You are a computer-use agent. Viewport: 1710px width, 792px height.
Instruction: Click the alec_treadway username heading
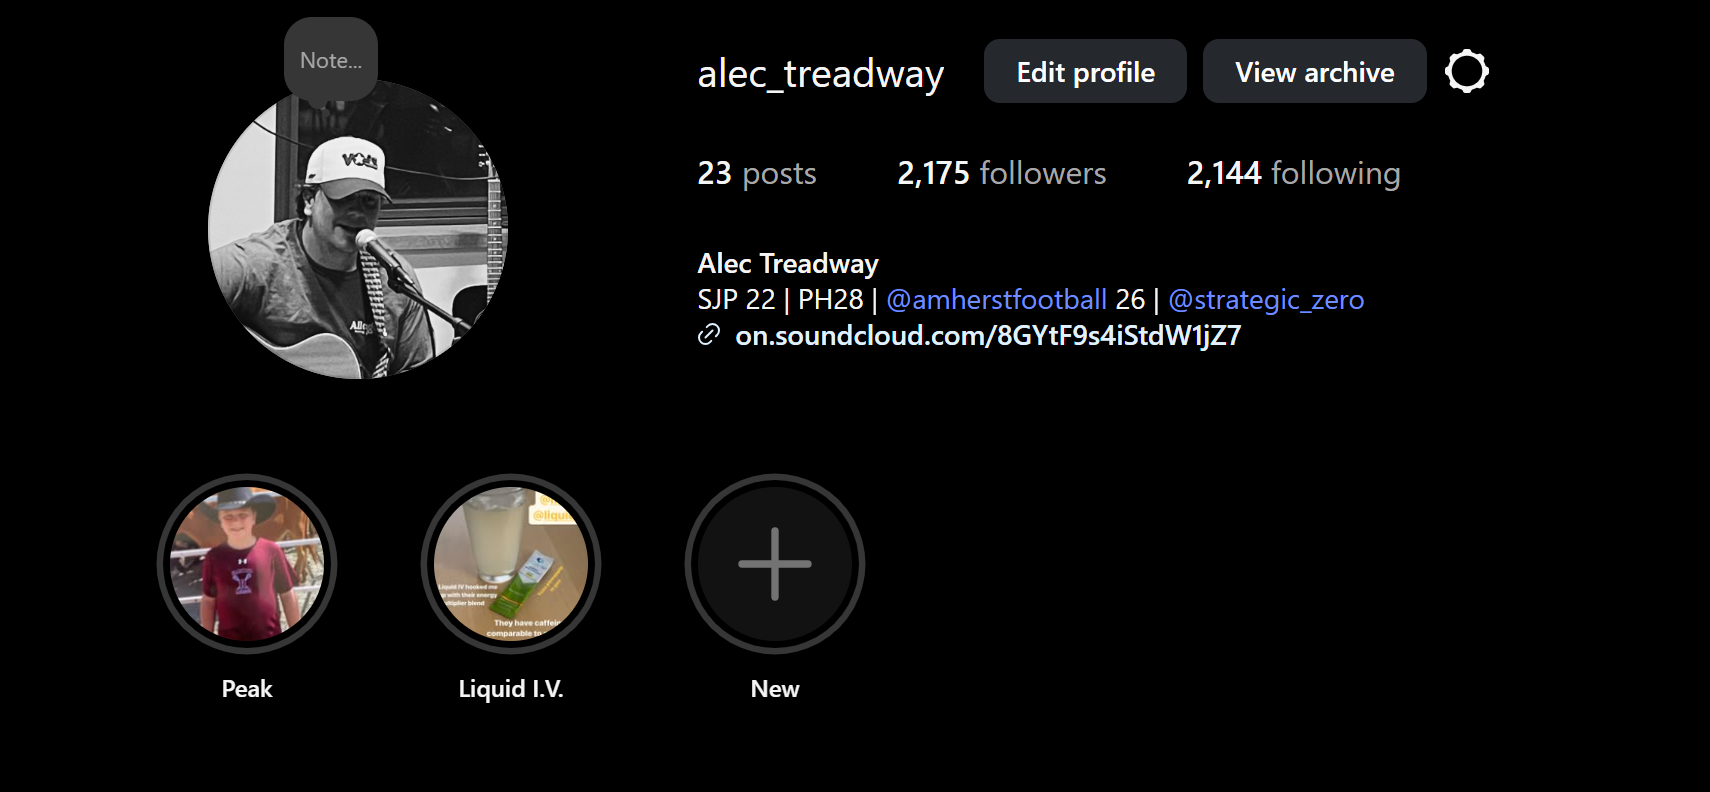[821, 74]
